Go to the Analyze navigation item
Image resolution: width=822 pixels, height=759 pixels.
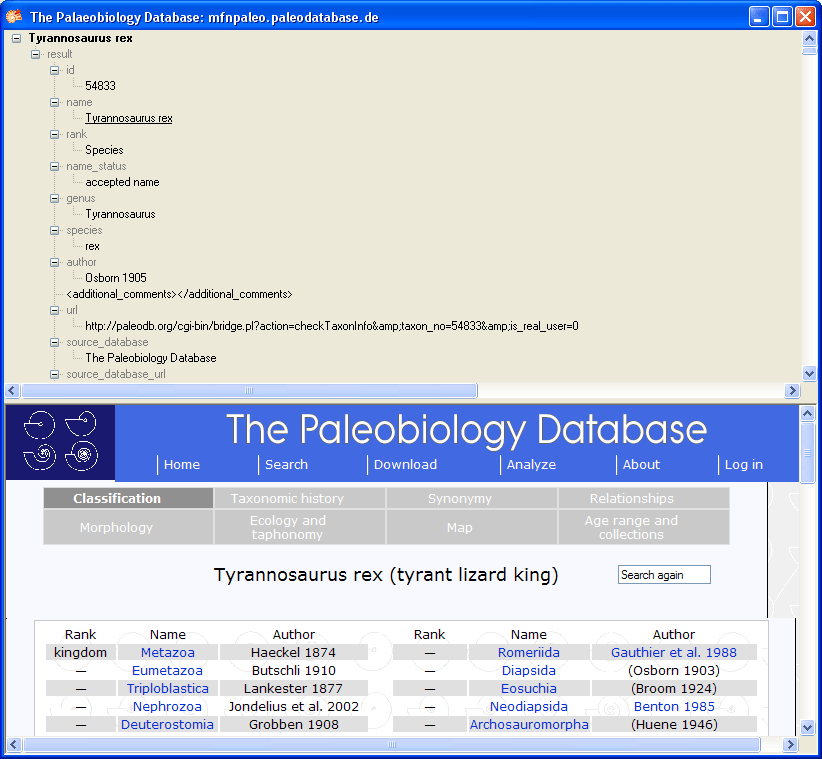click(531, 464)
